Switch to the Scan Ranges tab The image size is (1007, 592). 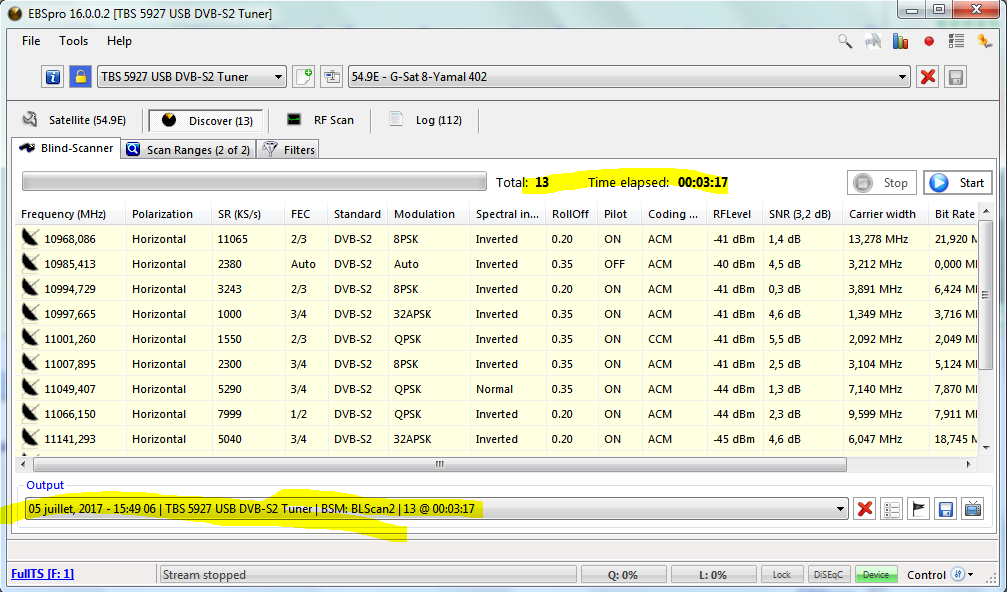(185, 150)
